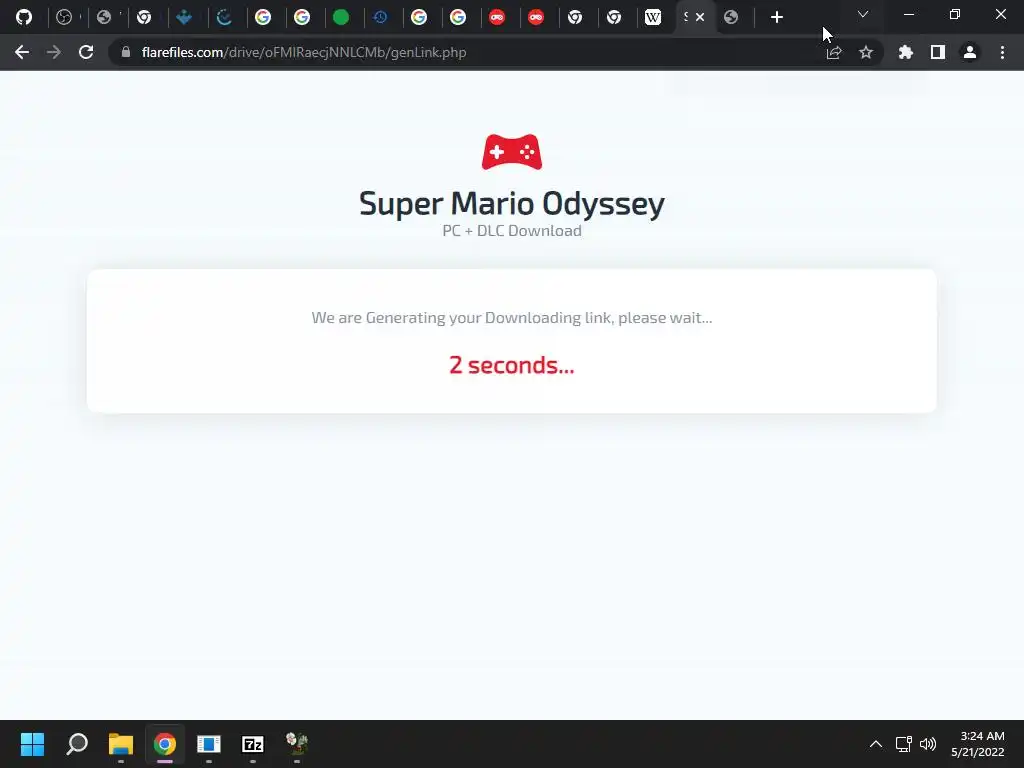Open the 7-Zip app on taskbar
Viewport: 1024px width, 768px height.
tap(253, 744)
